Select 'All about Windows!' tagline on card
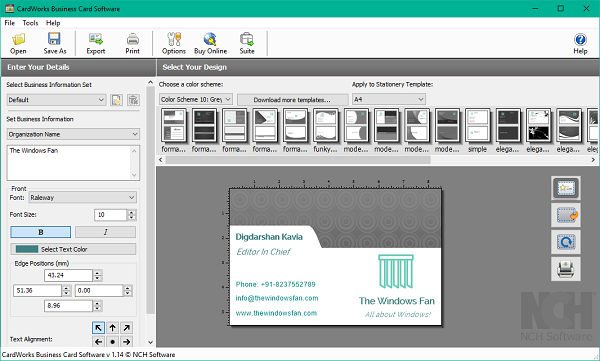Image resolution: width=600 pixels, height=361 pixels. point(398,315)
